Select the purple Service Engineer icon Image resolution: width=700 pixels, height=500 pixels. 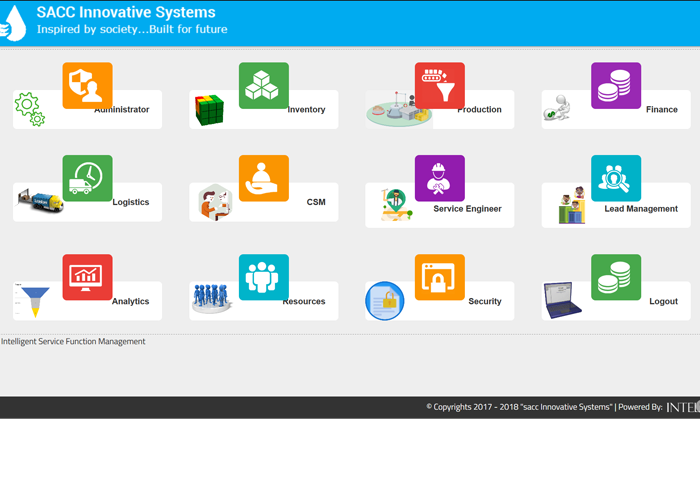(439, 178)
